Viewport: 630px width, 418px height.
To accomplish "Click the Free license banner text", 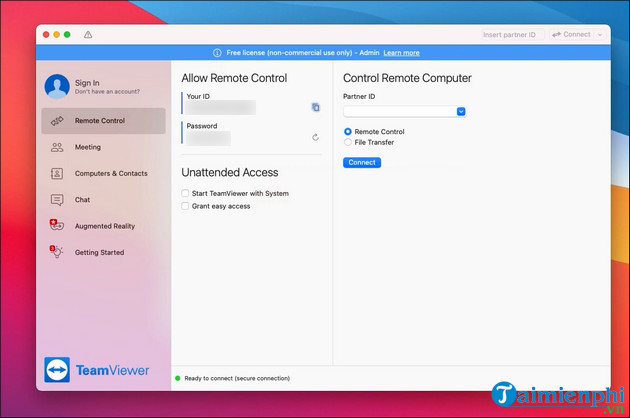I will (303, 53).
